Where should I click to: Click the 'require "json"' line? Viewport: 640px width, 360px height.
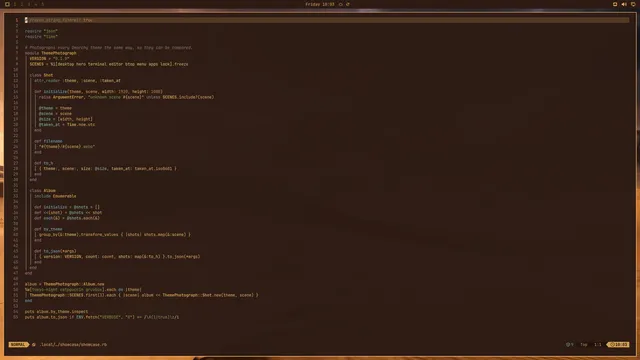tap(41, 31)
